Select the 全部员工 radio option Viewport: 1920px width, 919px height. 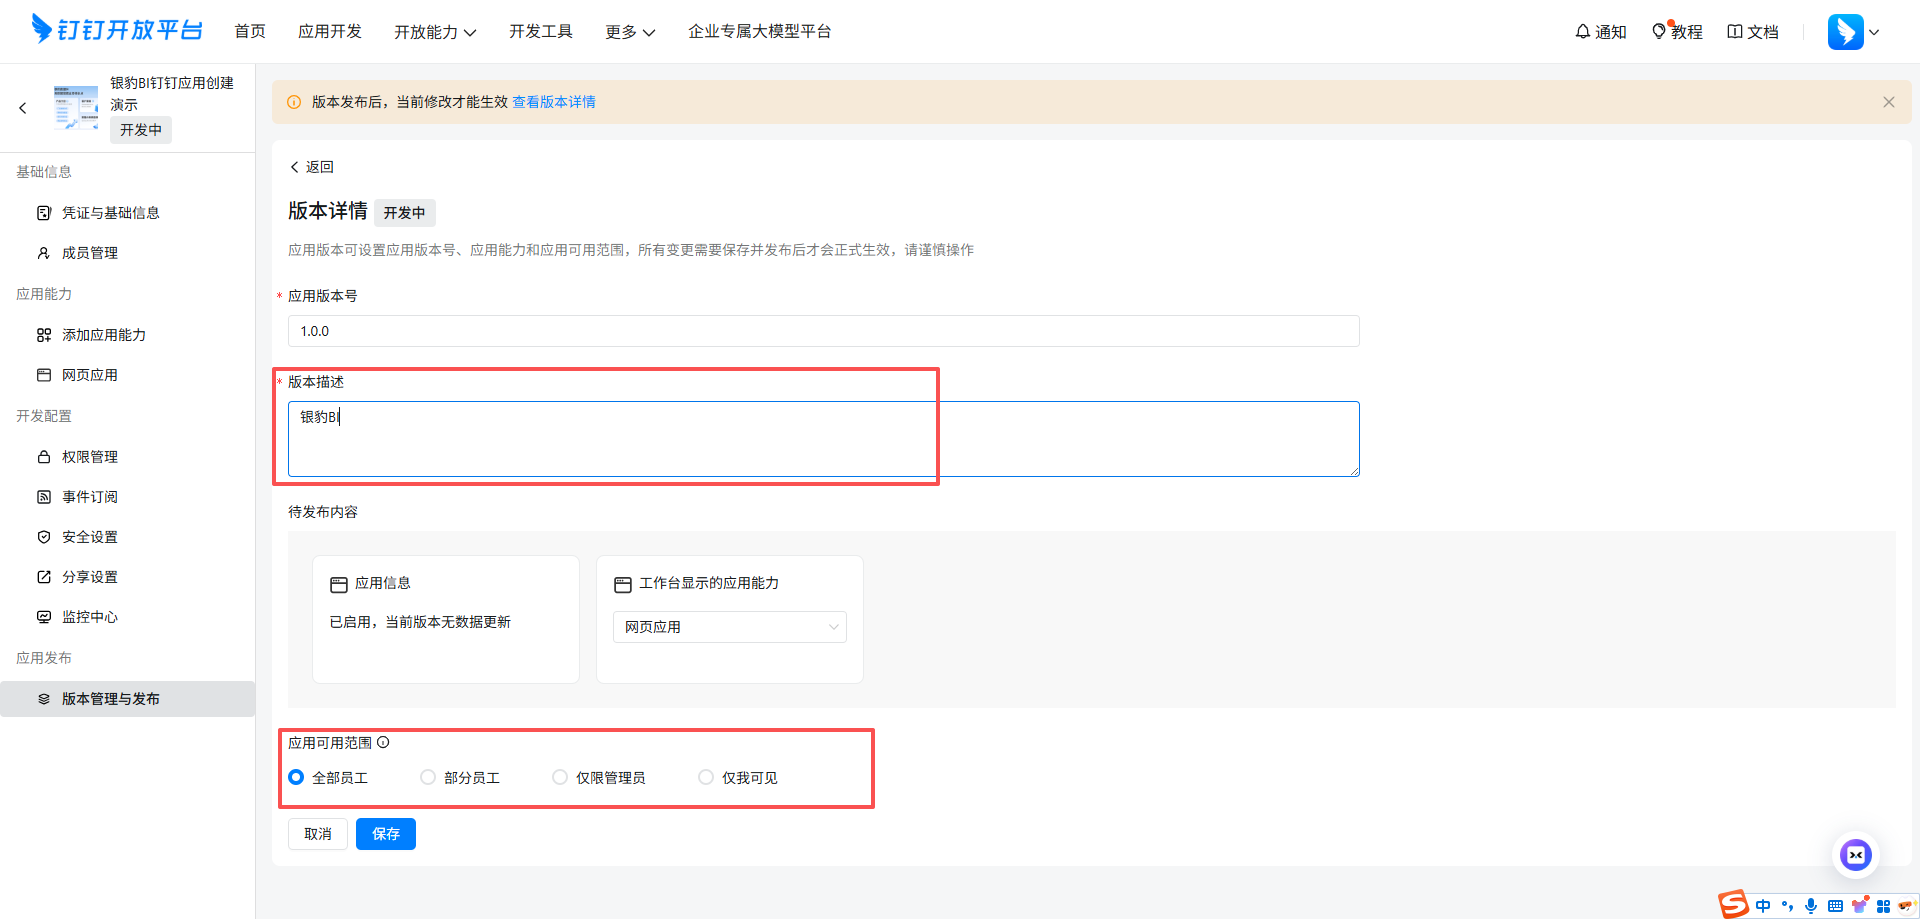click(x=296, y=777)
